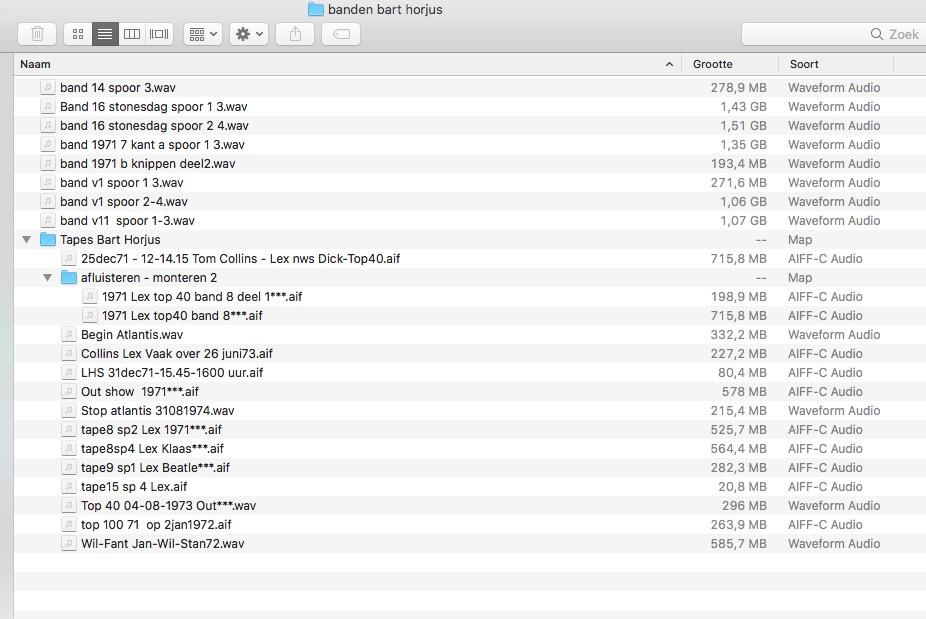Click the share toolbar icon

295,34
